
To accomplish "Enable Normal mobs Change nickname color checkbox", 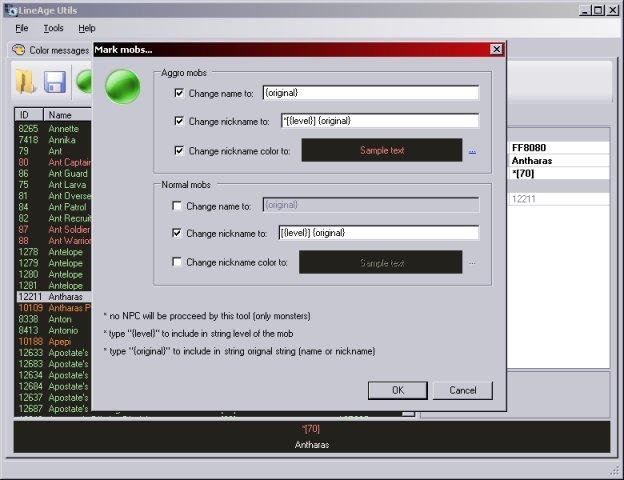I will (x=177, y=262).
